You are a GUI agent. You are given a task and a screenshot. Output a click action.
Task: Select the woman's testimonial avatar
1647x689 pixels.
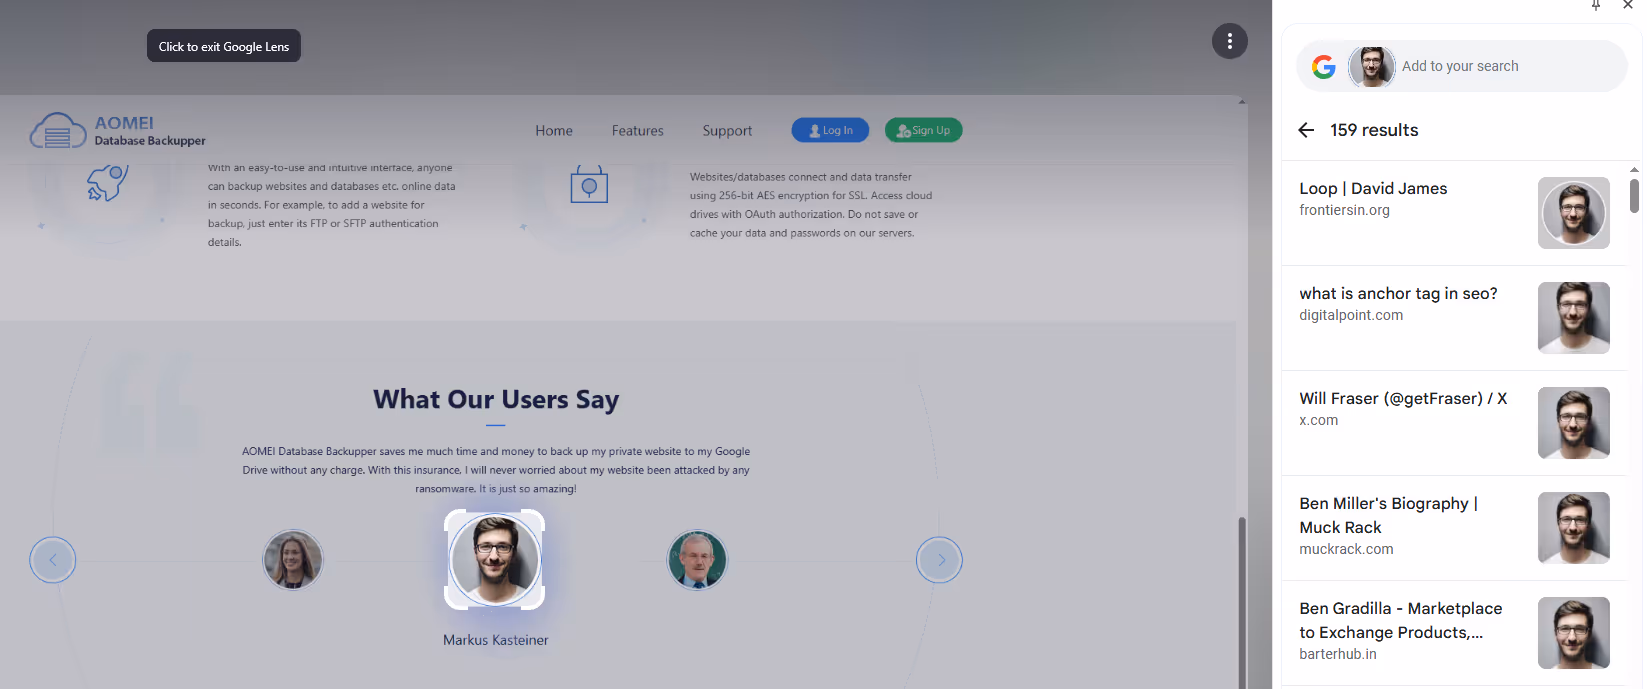pos(292,560)
